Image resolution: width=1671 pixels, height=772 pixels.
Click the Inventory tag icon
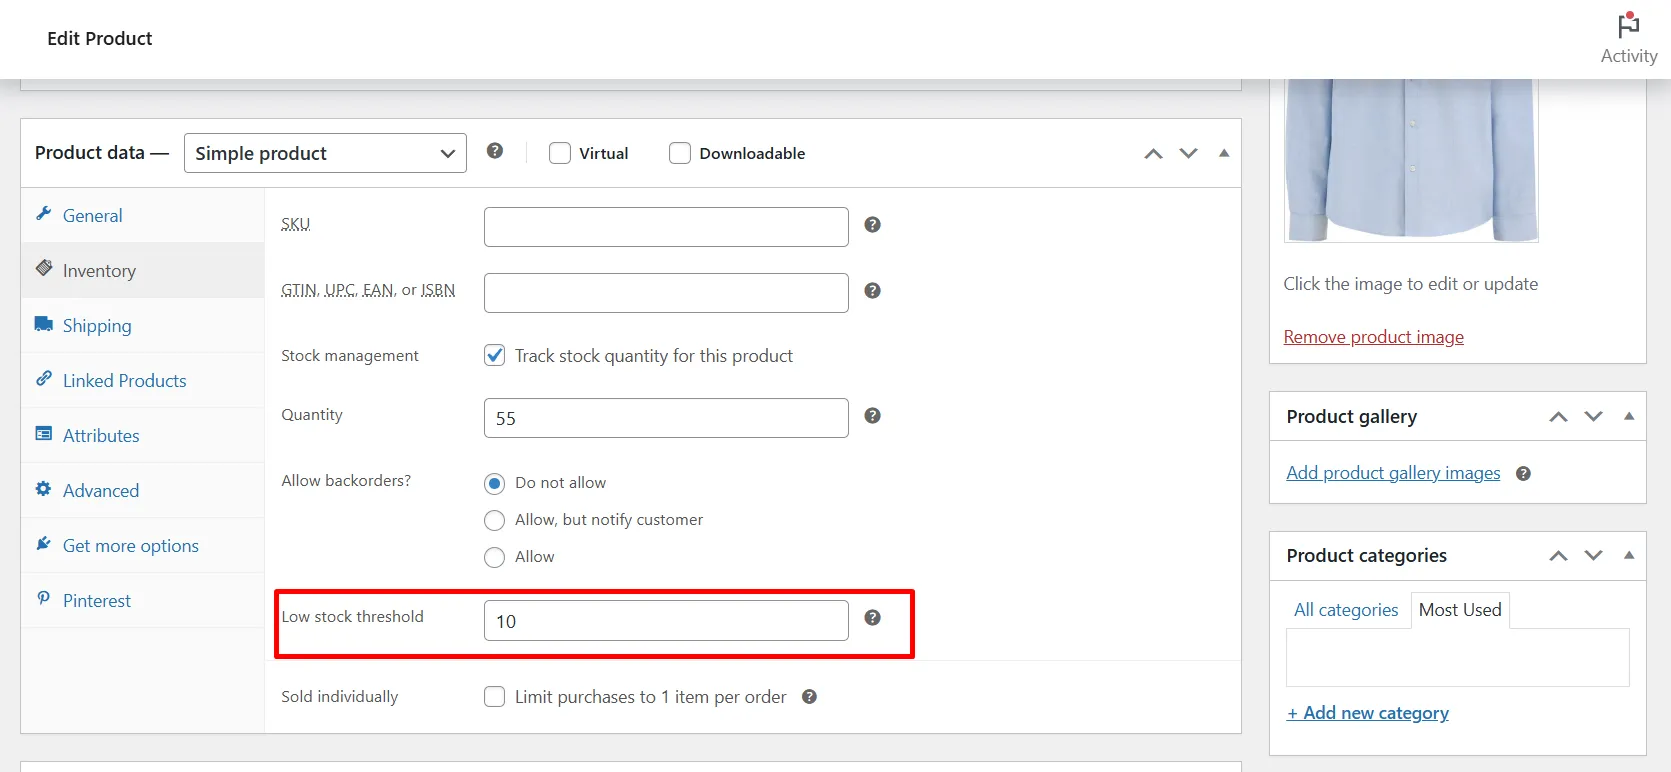tap(44, 269)
